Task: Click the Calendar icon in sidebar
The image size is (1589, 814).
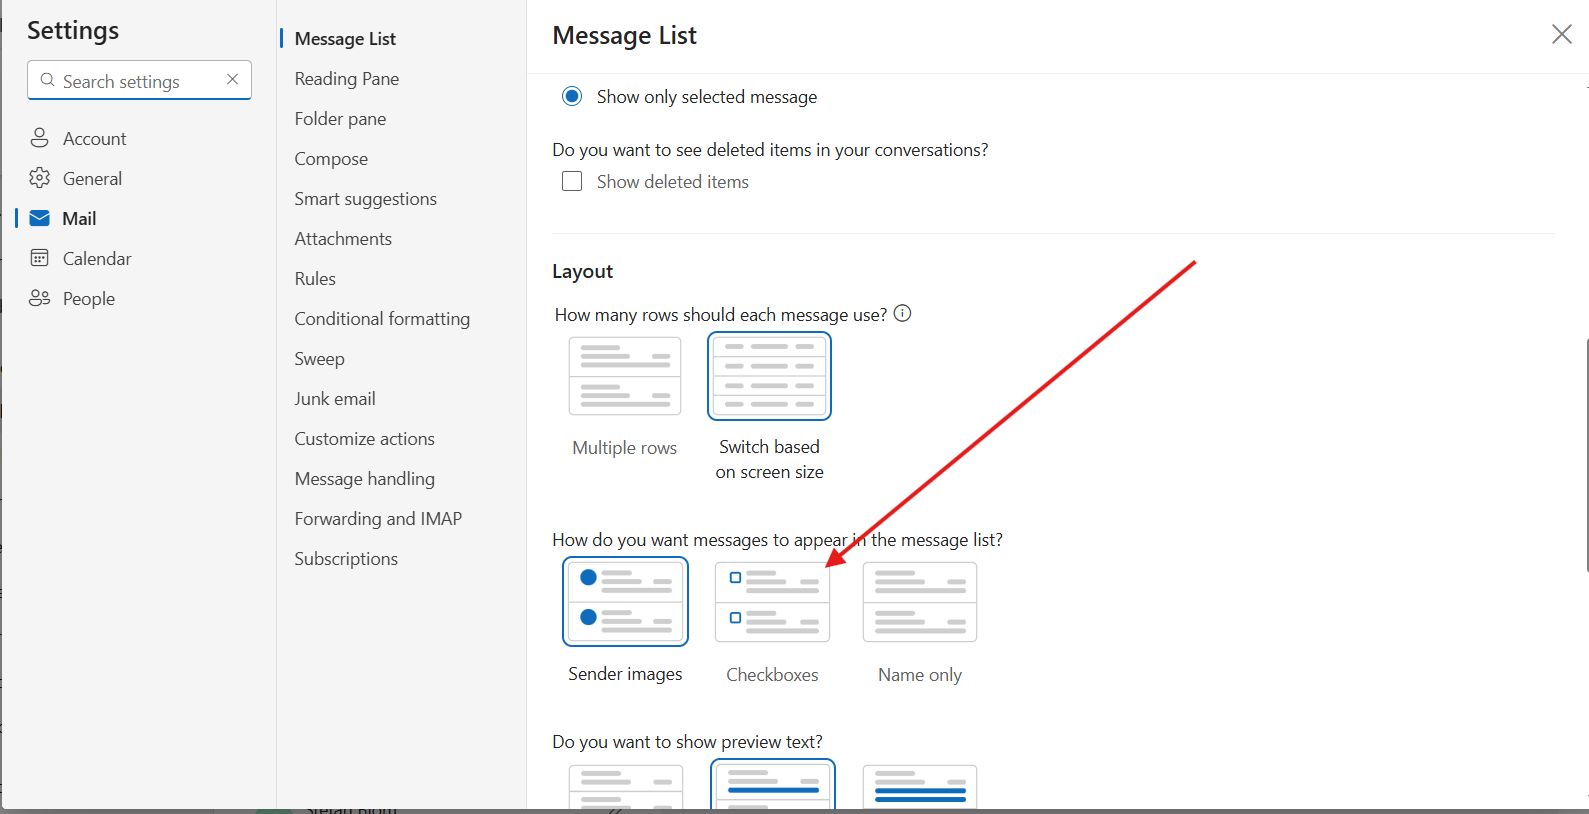Action: (40, 258)
